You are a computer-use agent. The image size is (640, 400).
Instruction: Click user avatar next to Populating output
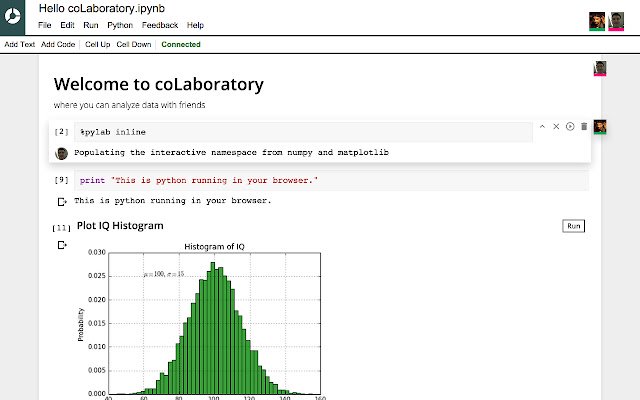pos(61,153)
